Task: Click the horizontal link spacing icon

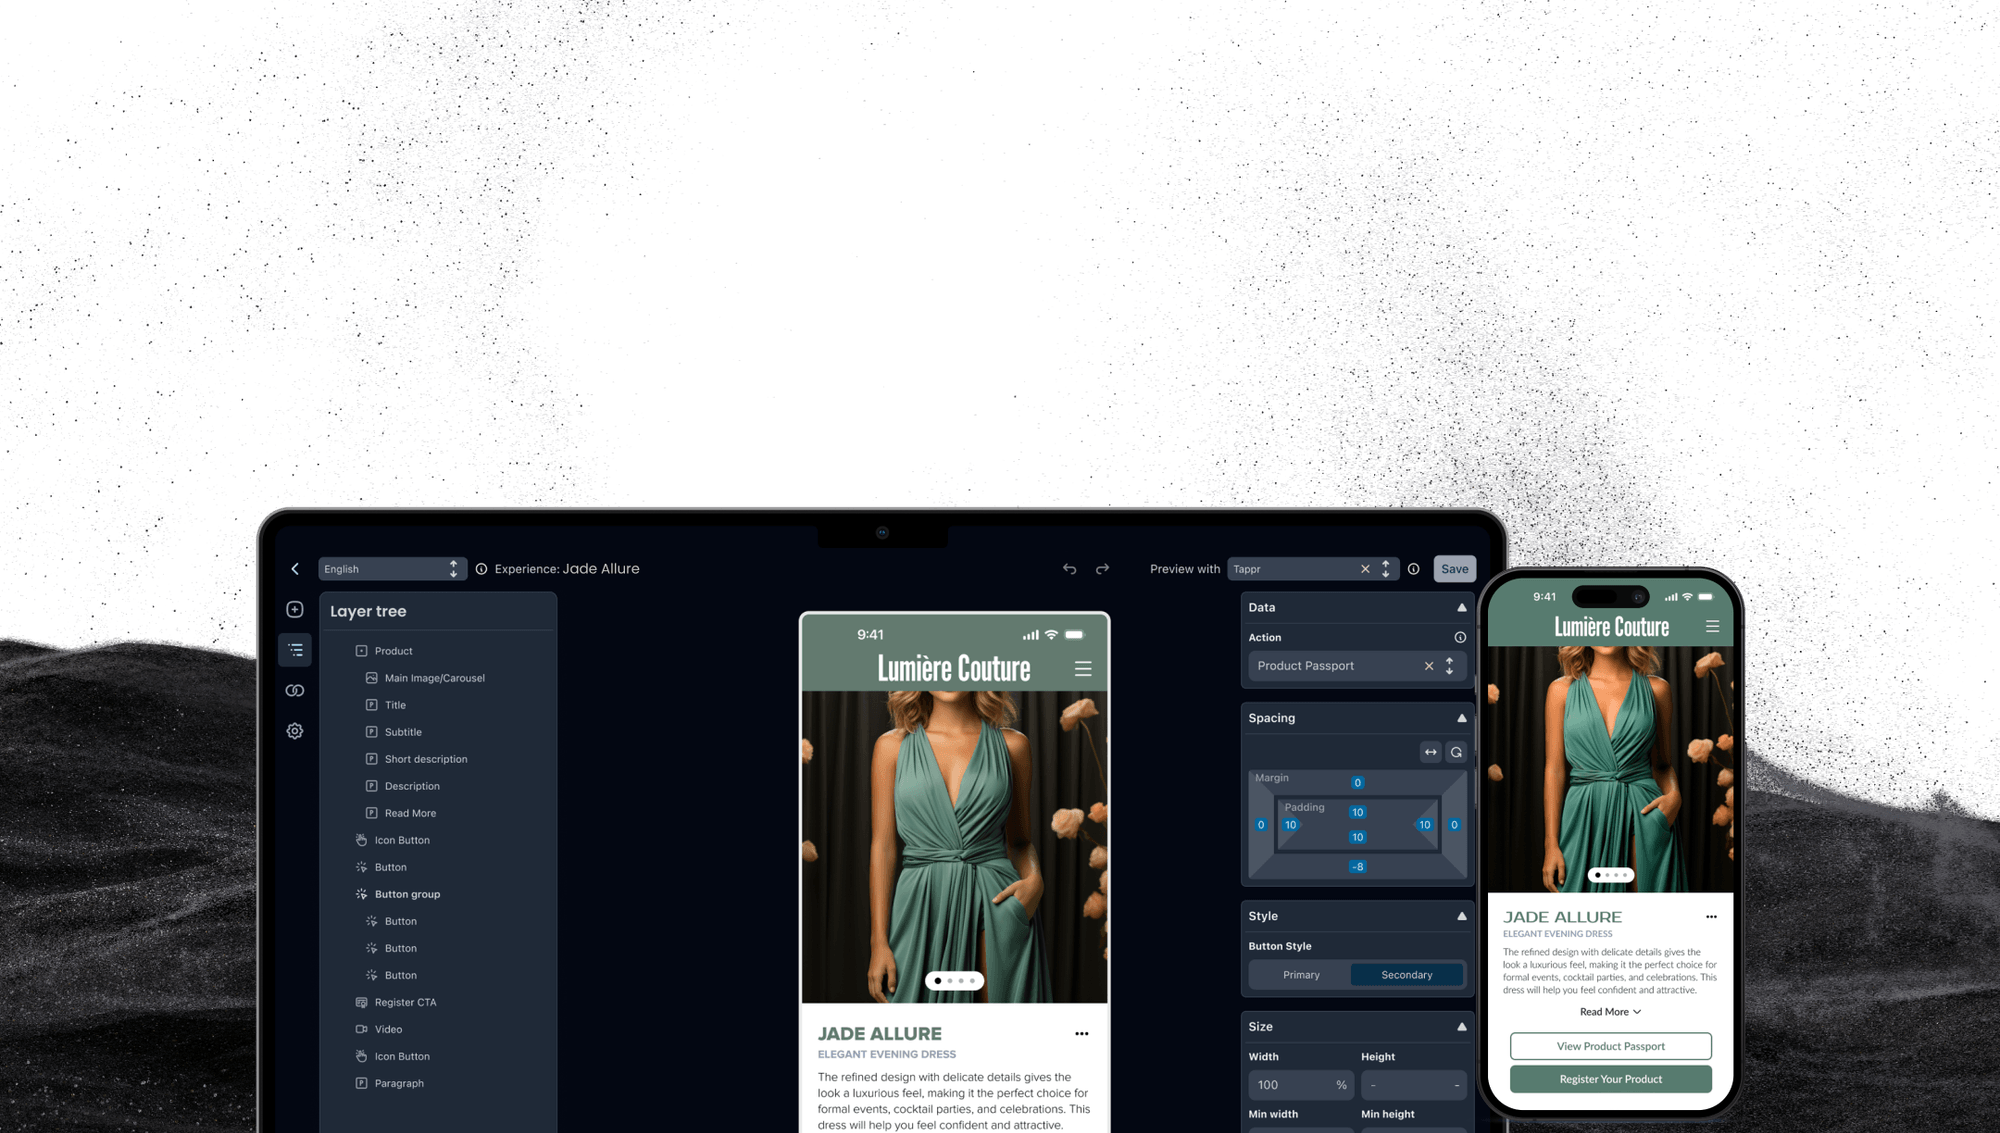Action: (1431, 752)
